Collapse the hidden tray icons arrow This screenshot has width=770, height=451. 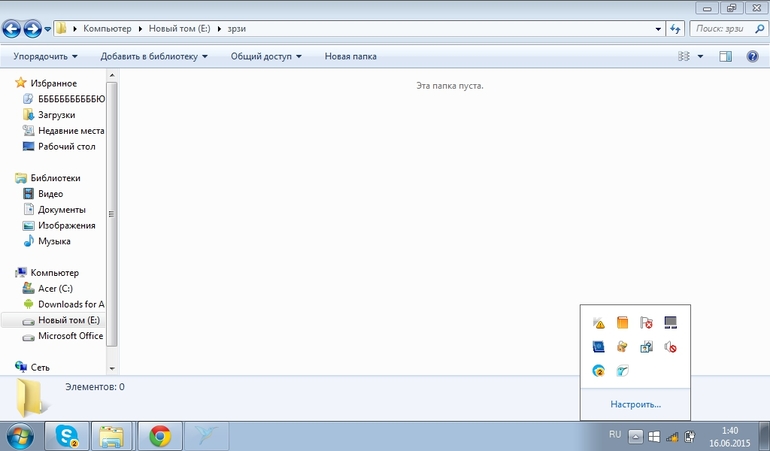(635, 437)
